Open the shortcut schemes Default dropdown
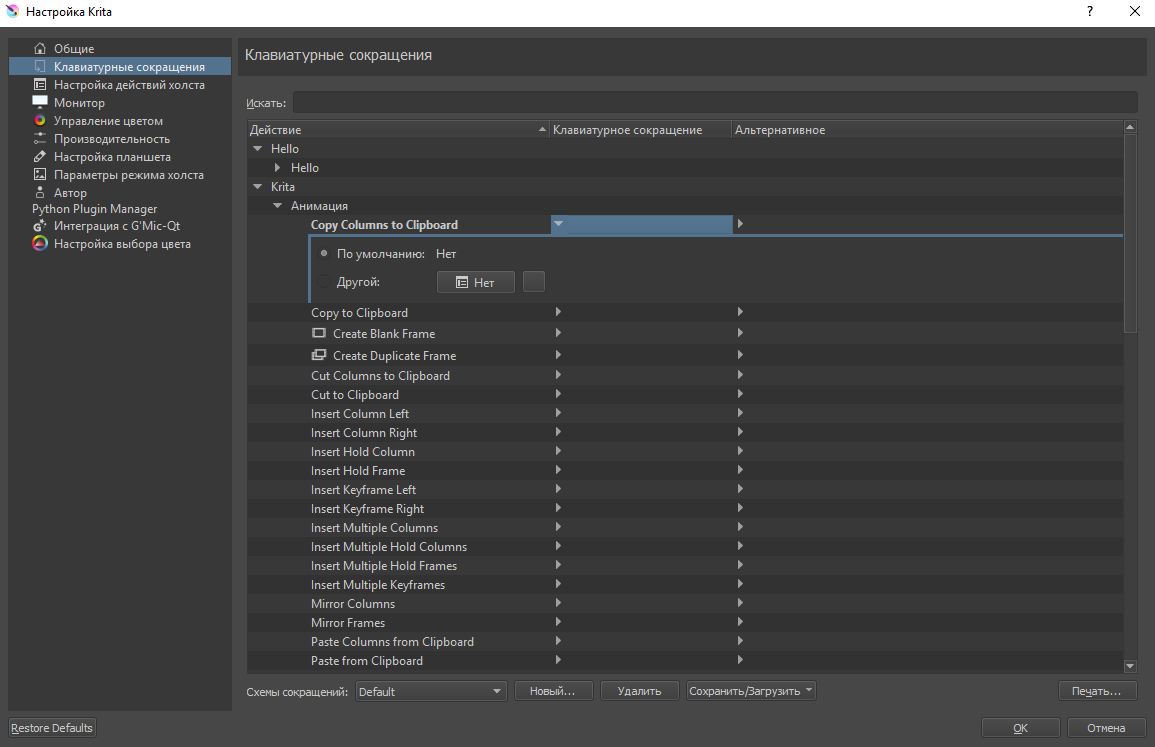Image resolution: width=1155 pixels, height=747 pixels. pyautogui.click(x=430, y=691)
